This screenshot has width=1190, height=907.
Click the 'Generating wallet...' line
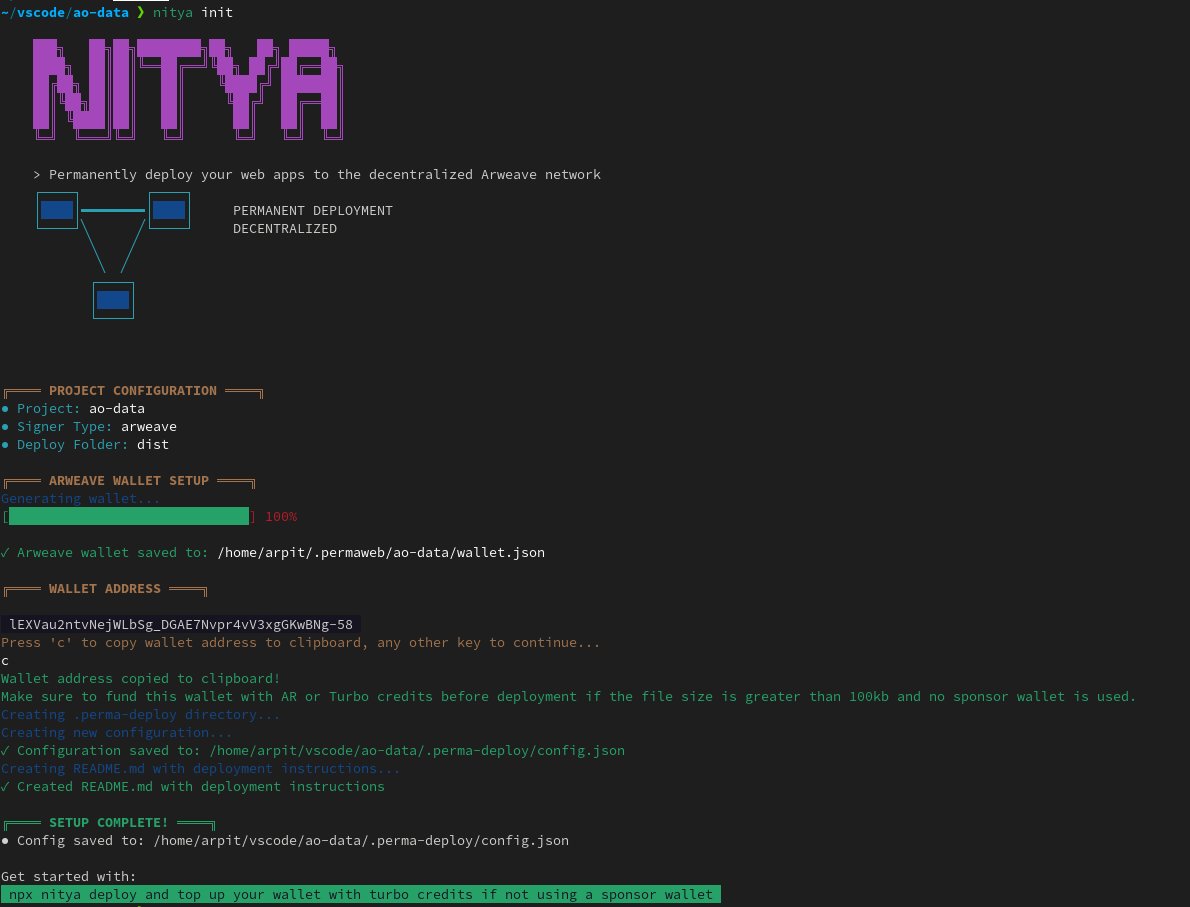pos(80,499)
